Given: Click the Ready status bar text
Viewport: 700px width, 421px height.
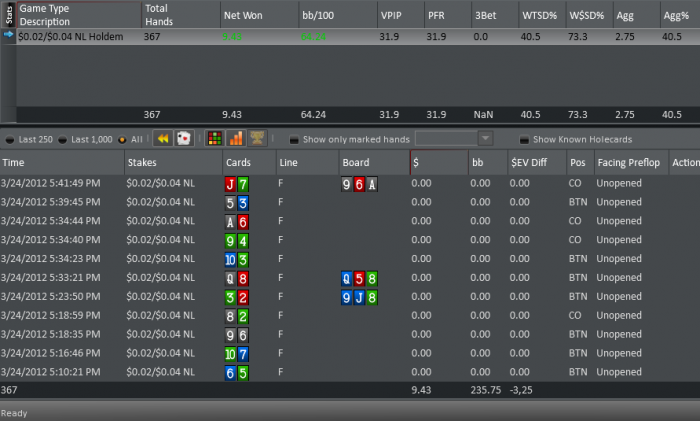Looking at the screenshot, I should 14,413.
